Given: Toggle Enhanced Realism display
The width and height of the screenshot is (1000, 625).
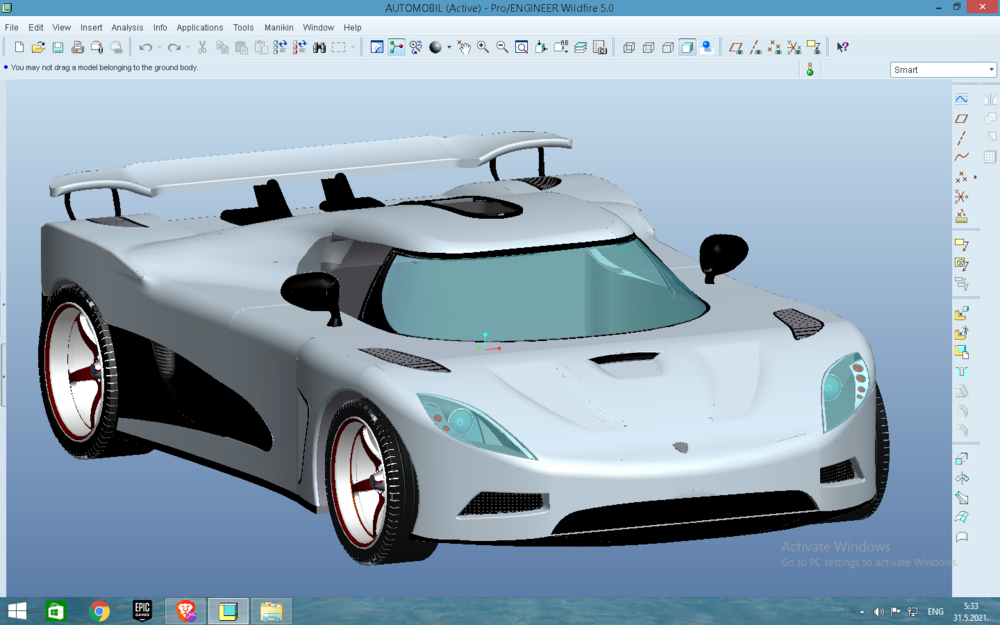Looking at the screenshot, I should coord(707,47).
